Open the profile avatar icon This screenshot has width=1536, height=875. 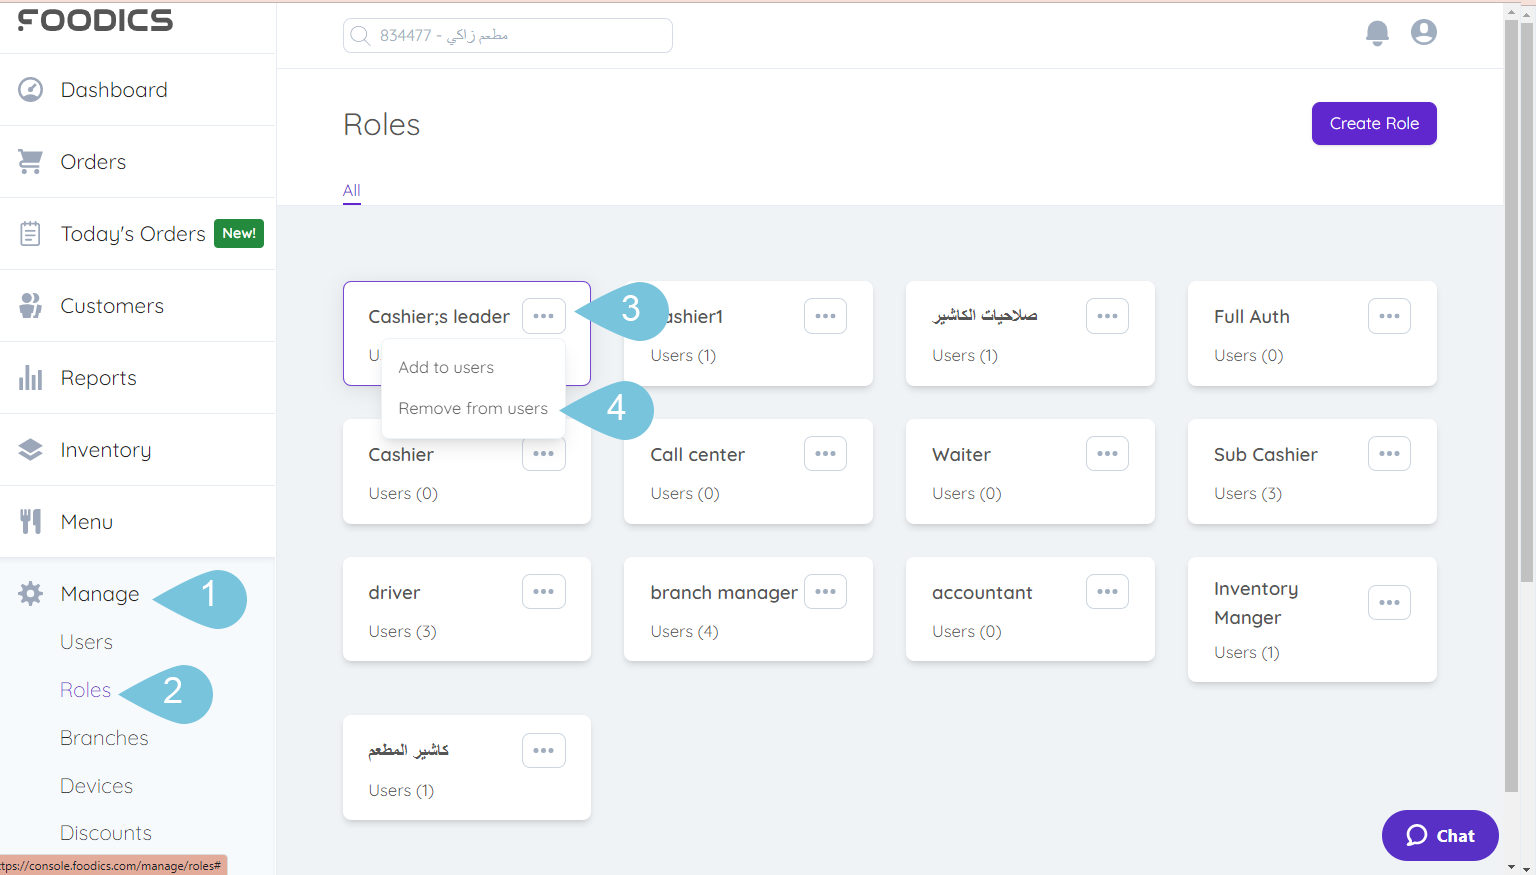pos(1423,32)
